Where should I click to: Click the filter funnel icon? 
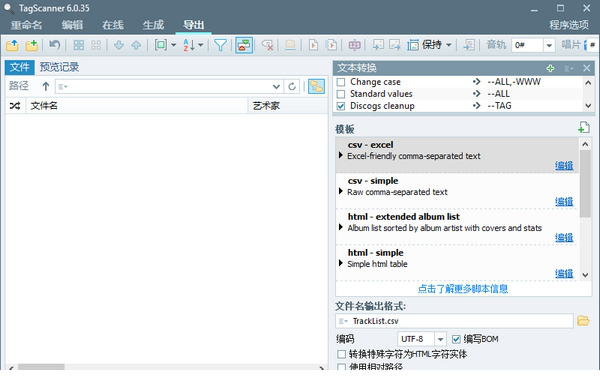pyautogui.click(x=220, y=45)
